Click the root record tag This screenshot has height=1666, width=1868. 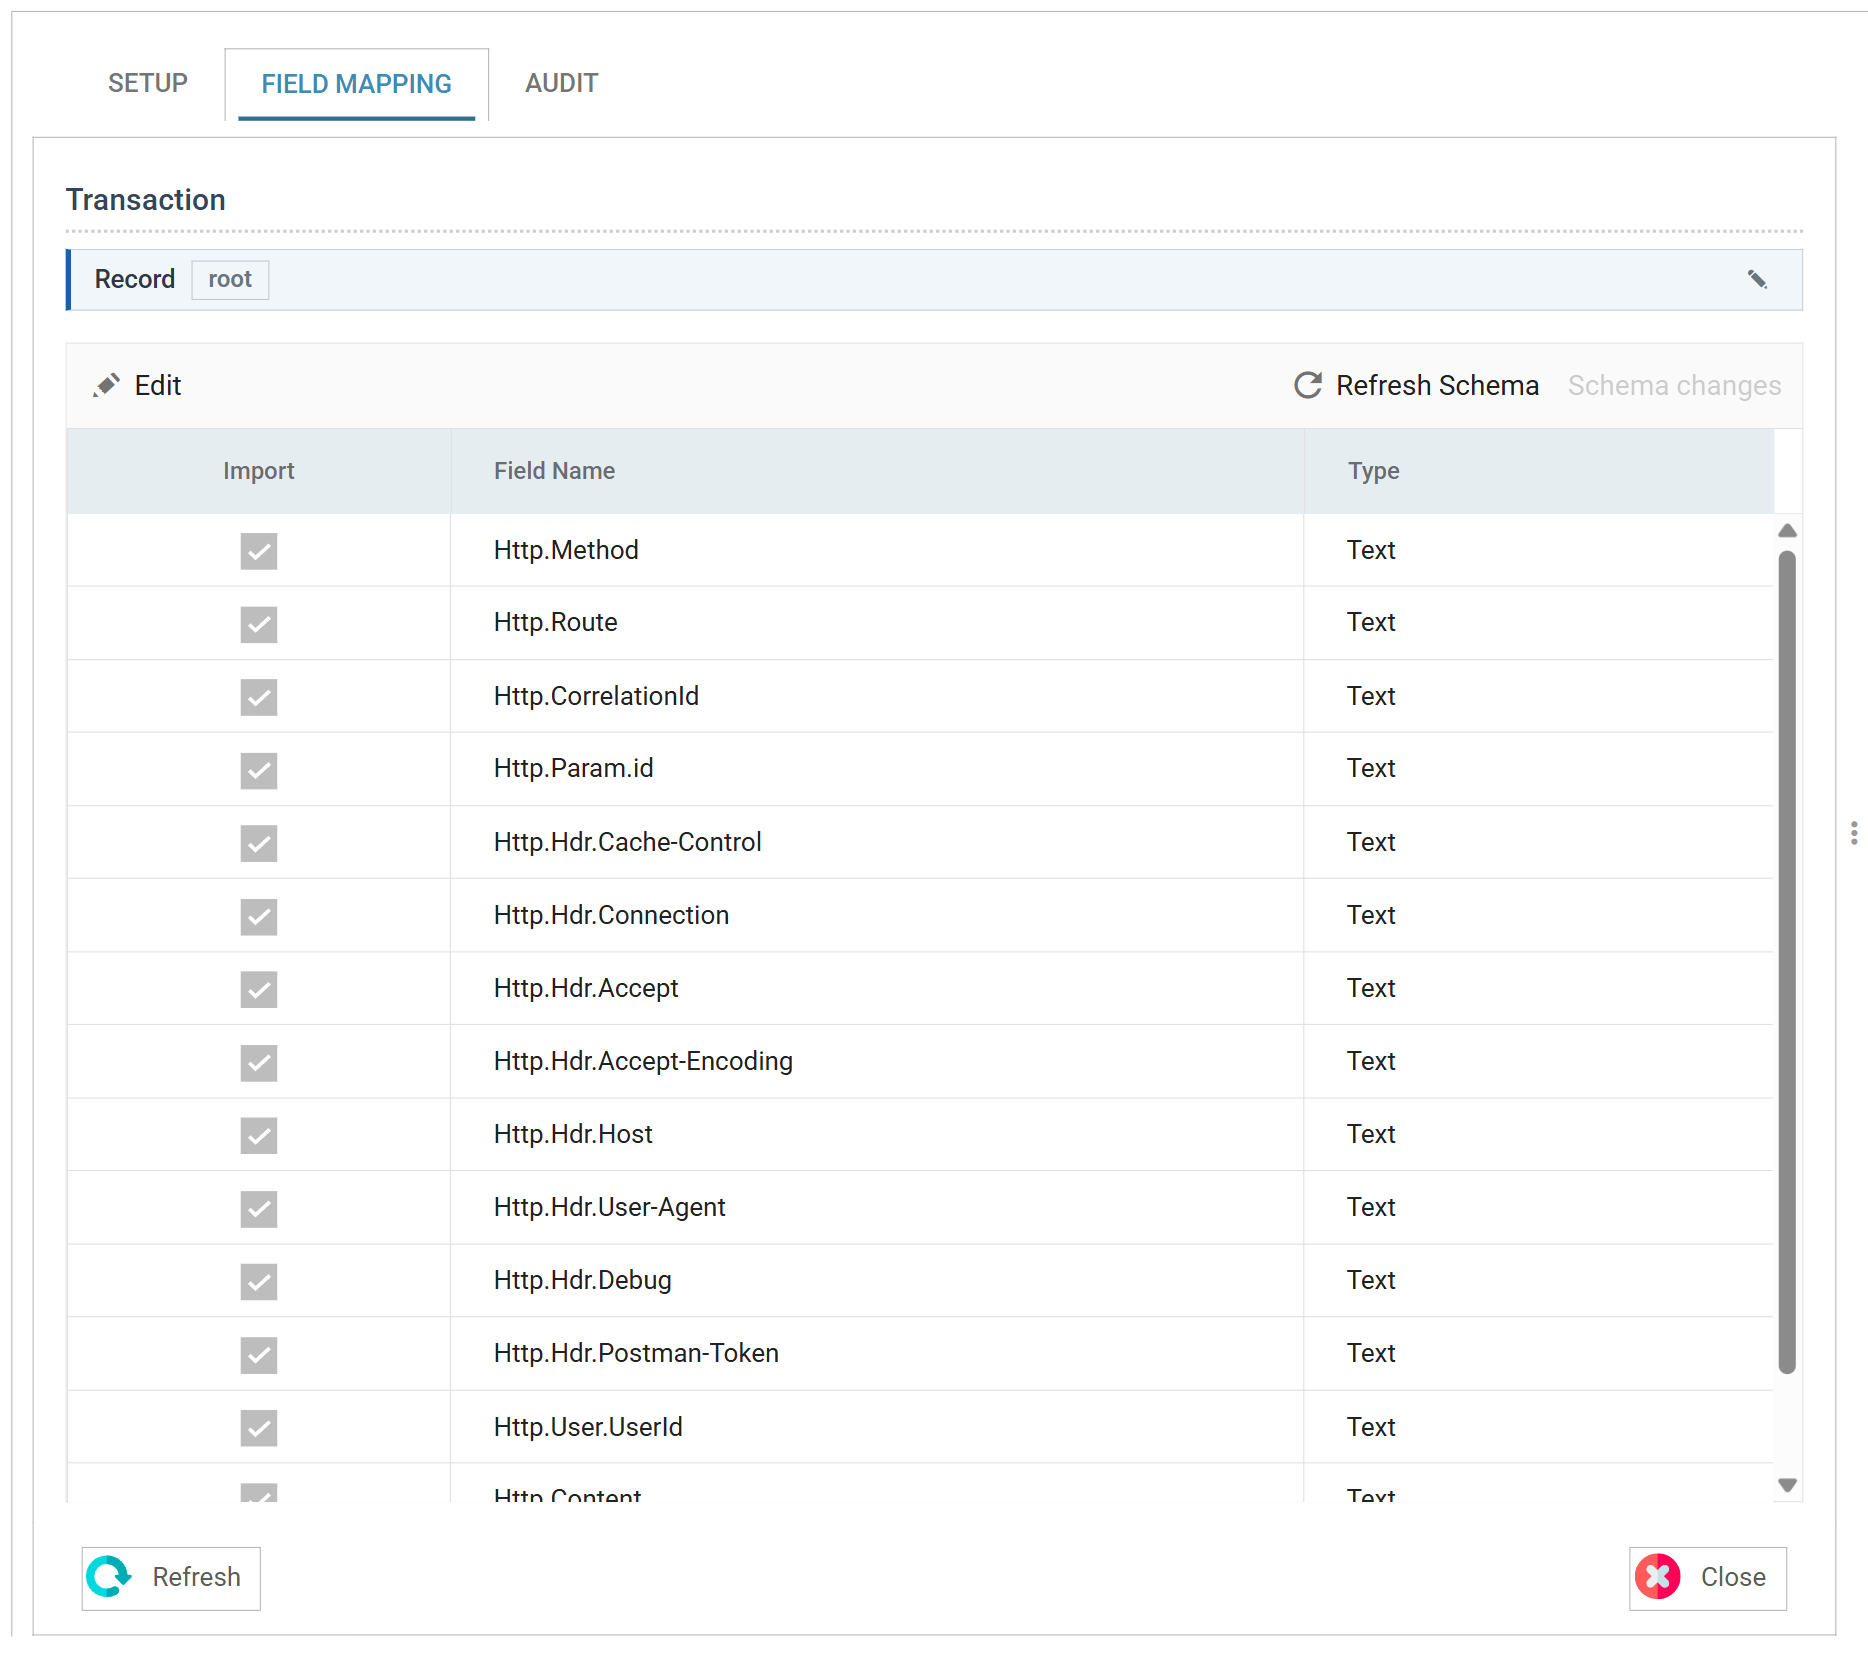tap(230, 280)
